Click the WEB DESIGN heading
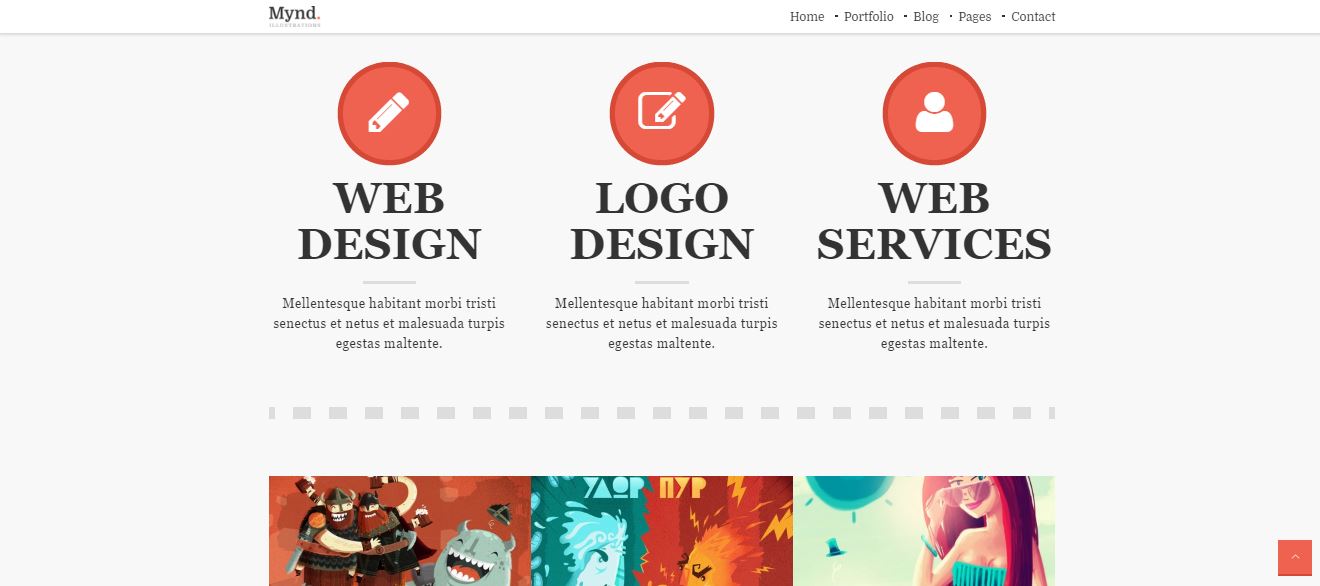The width and height of the screenshot is (1320, 586). coord(389,221)
